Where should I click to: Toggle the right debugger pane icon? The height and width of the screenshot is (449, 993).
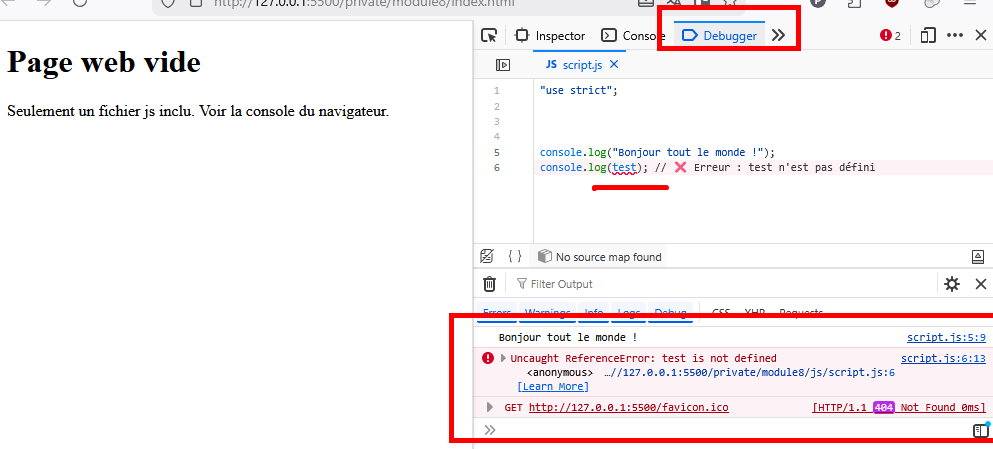(978, 257)
